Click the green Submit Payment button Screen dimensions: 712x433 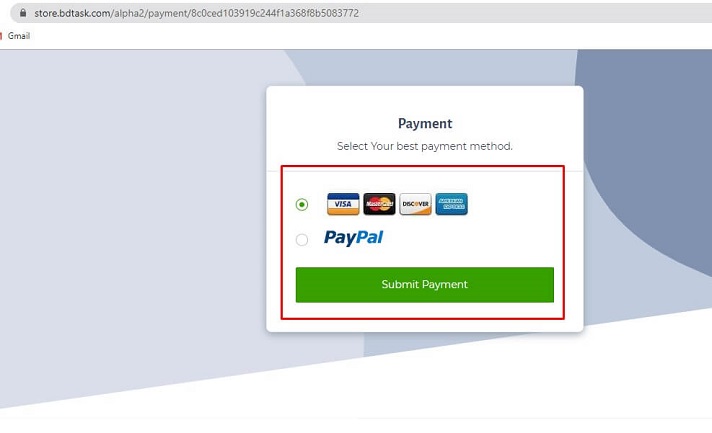(x=425, y=285)
